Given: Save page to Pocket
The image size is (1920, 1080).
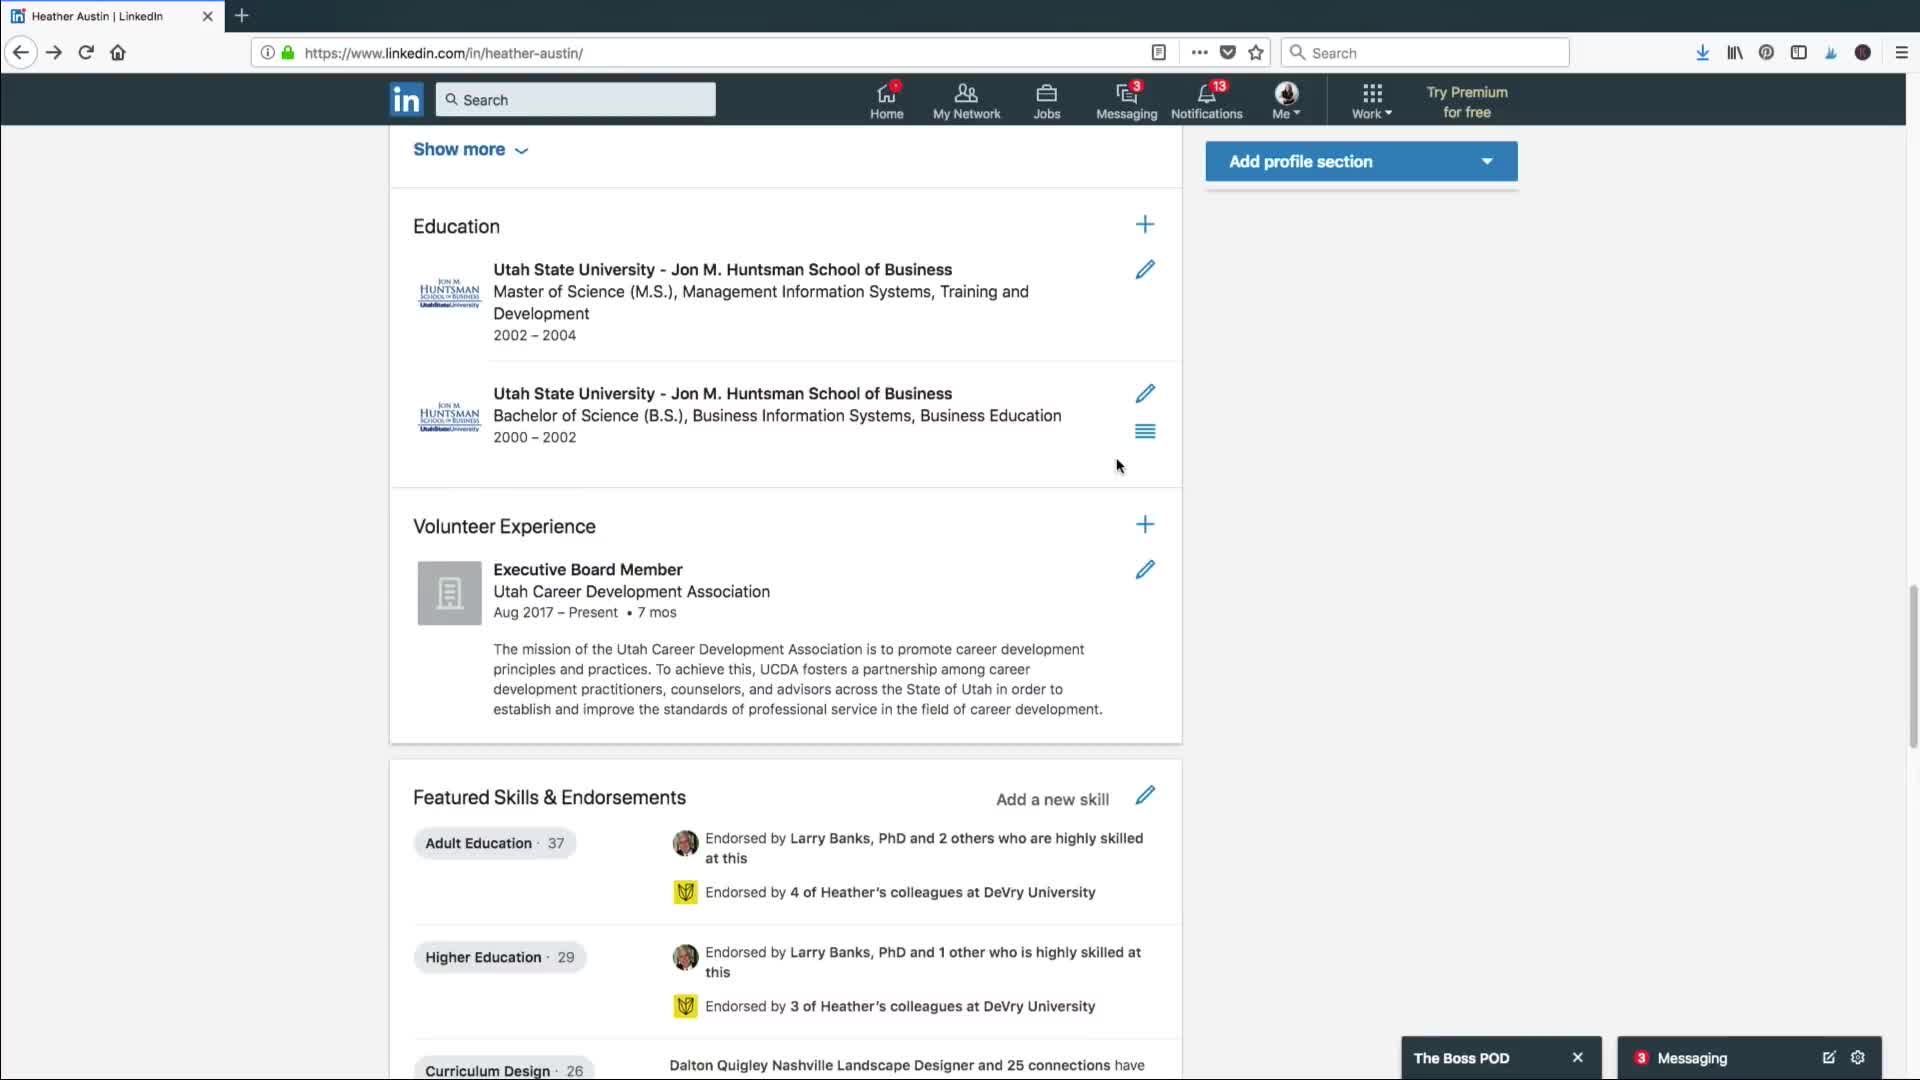Looking at the screenshot, I should click(x=1228, y=53).
